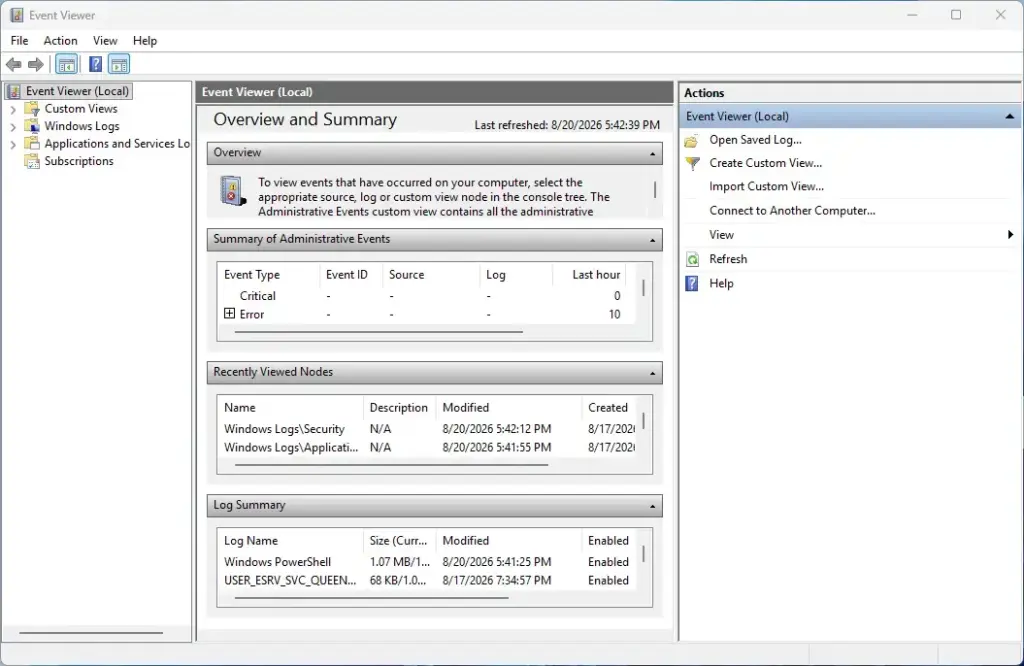Click the console tree horizontal scrollbar

(91, 633)
